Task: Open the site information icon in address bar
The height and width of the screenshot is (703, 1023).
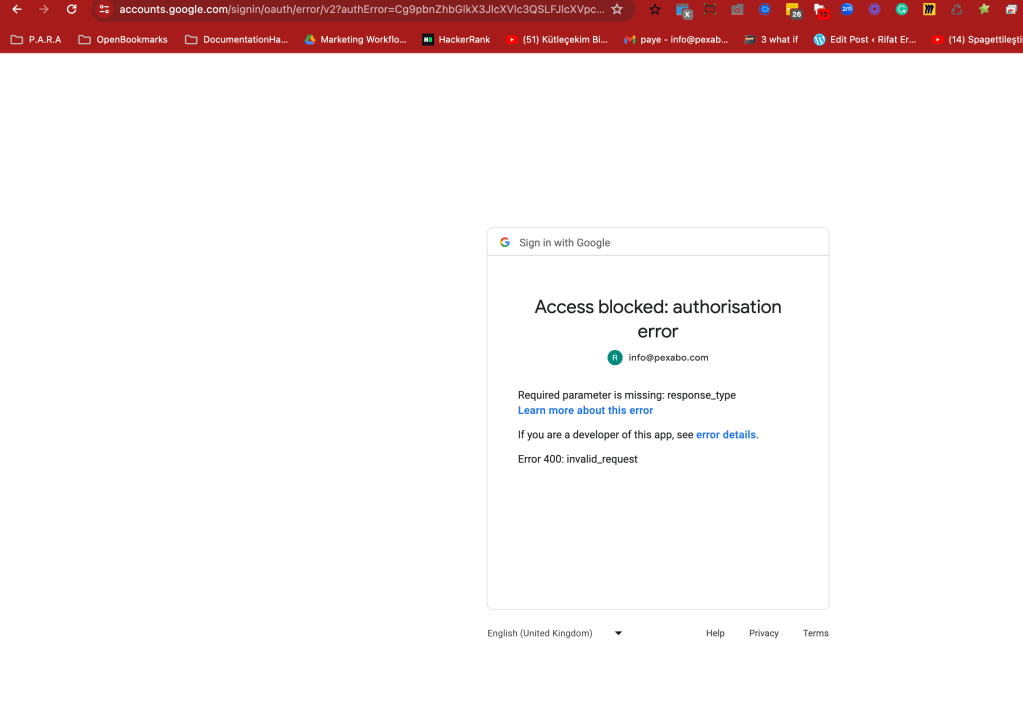Action: coord(104,9)
